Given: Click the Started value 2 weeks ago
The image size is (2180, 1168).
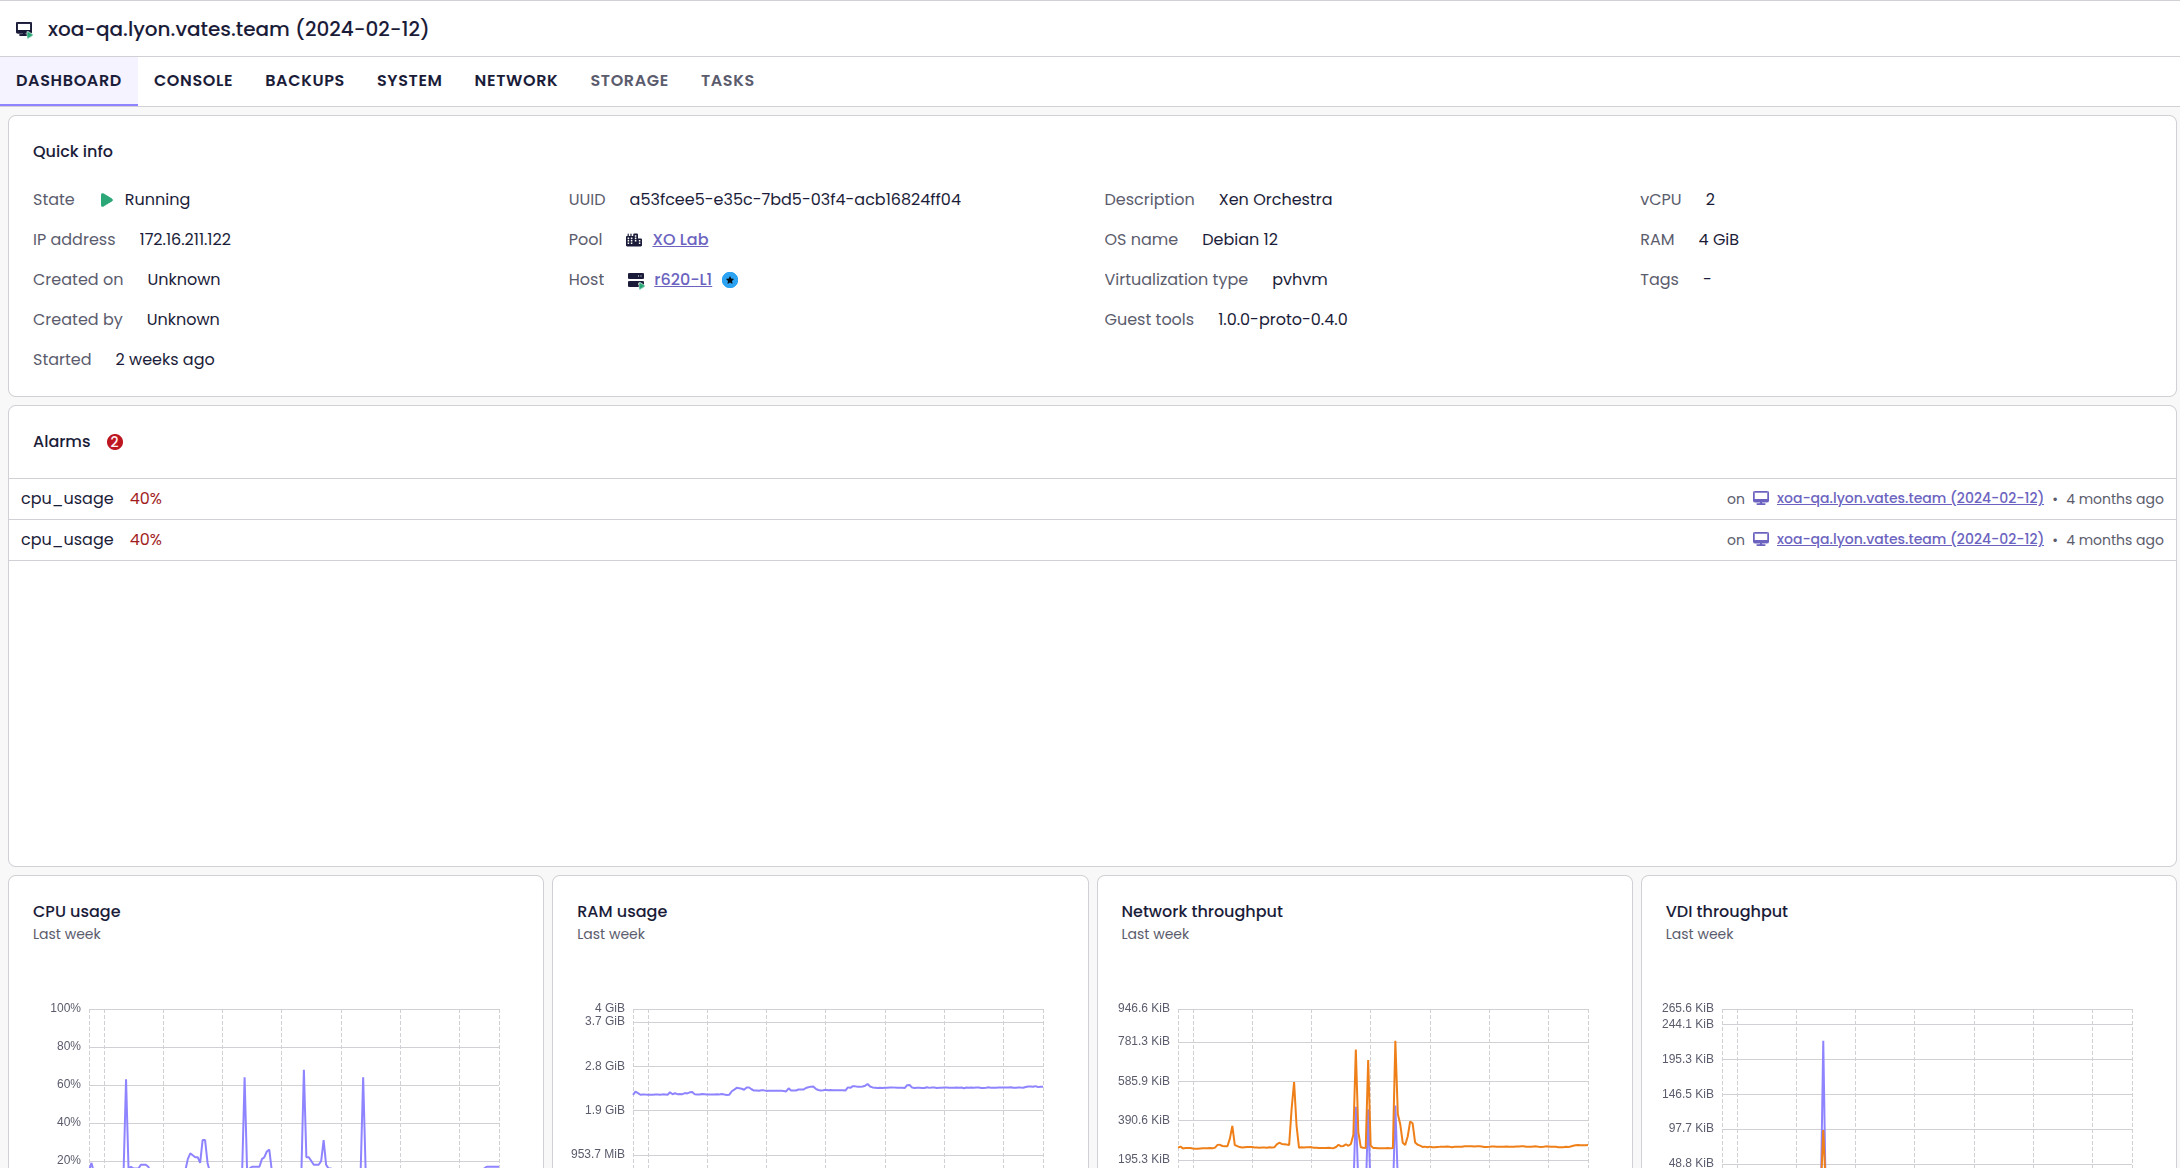Looking at the screenshot, I should click(165, 360).
